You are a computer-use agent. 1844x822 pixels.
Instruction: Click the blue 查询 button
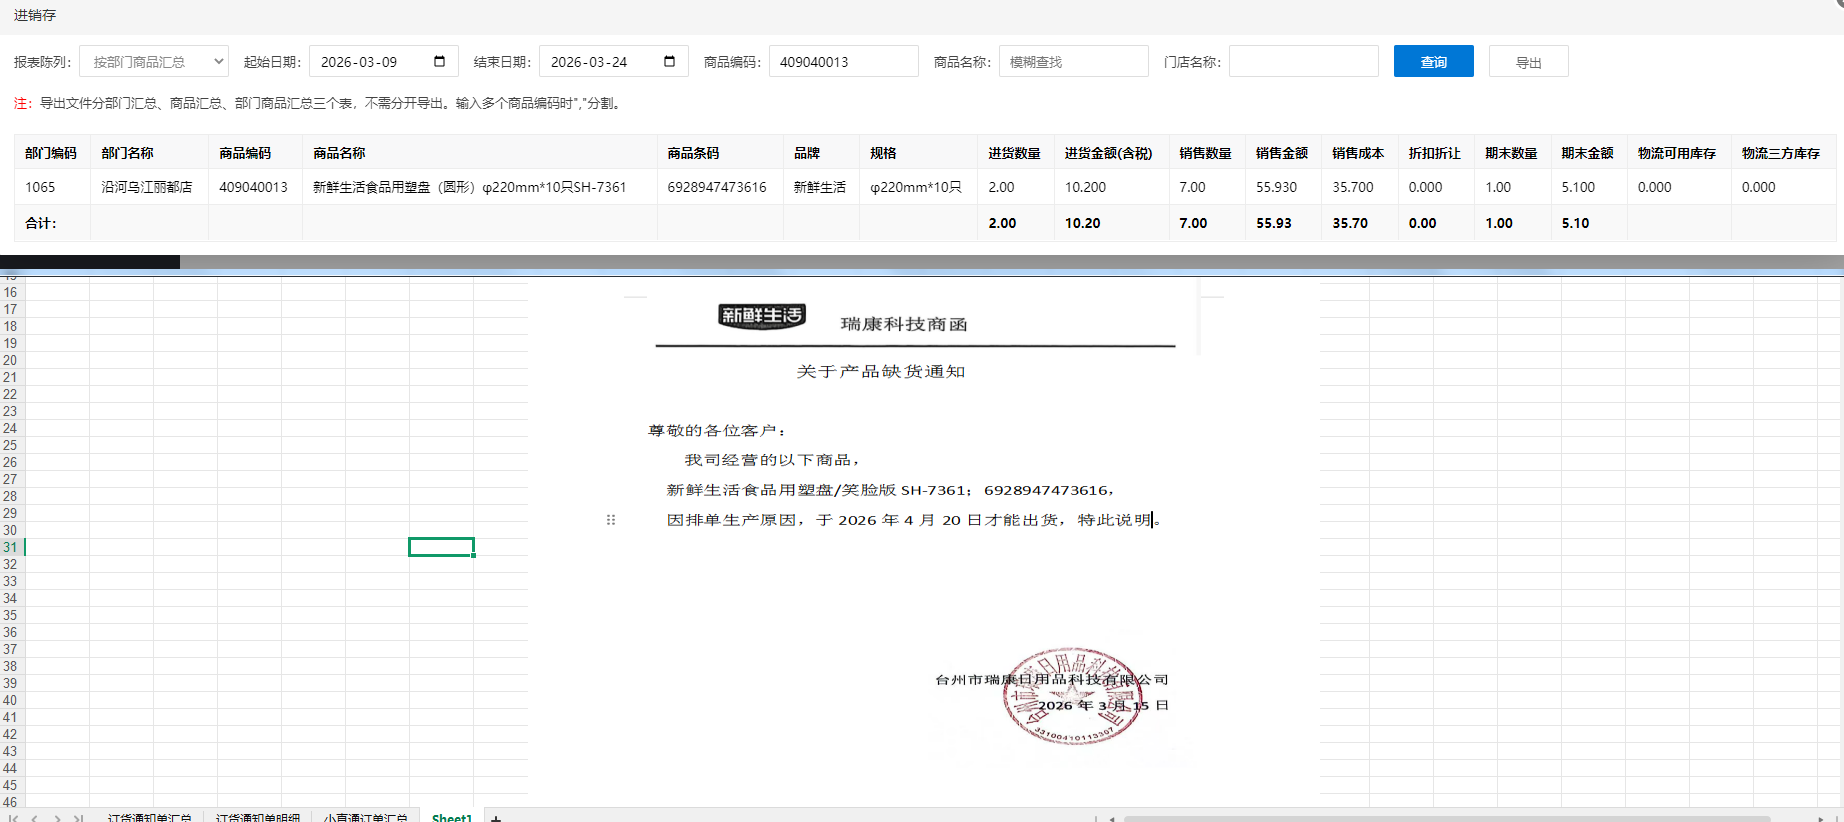(1433, 62)
